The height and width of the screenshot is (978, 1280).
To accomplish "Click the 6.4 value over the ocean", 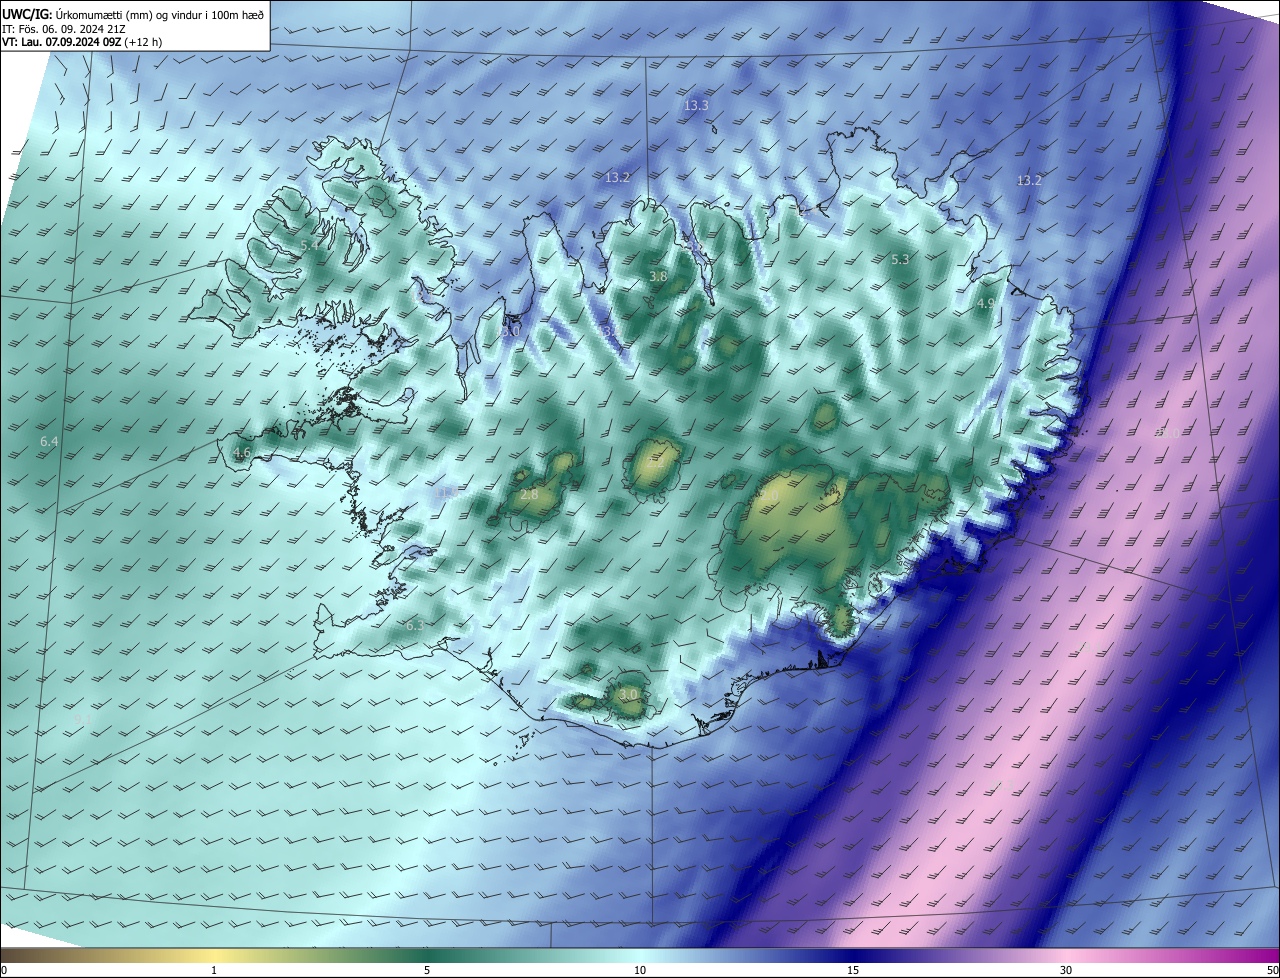I will (x=49, y=441).
